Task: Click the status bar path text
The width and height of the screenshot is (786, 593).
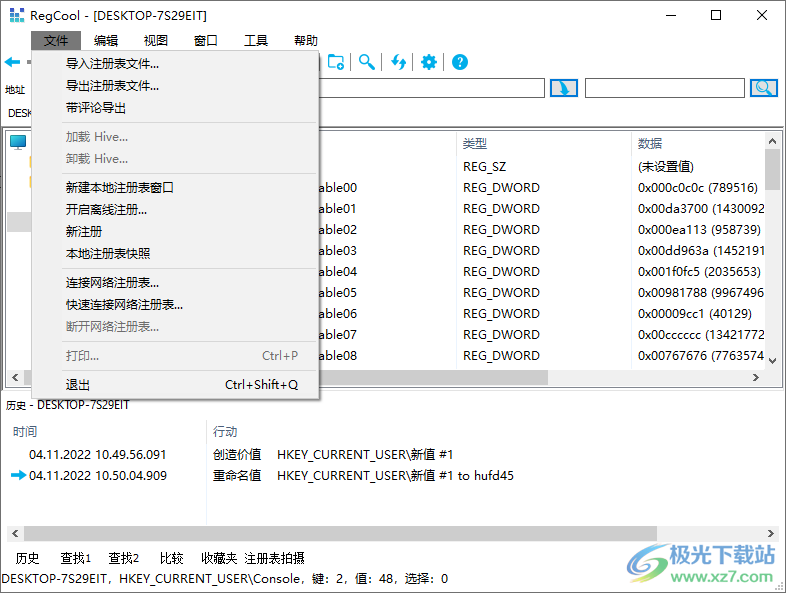Action: (x=225, y=579)
